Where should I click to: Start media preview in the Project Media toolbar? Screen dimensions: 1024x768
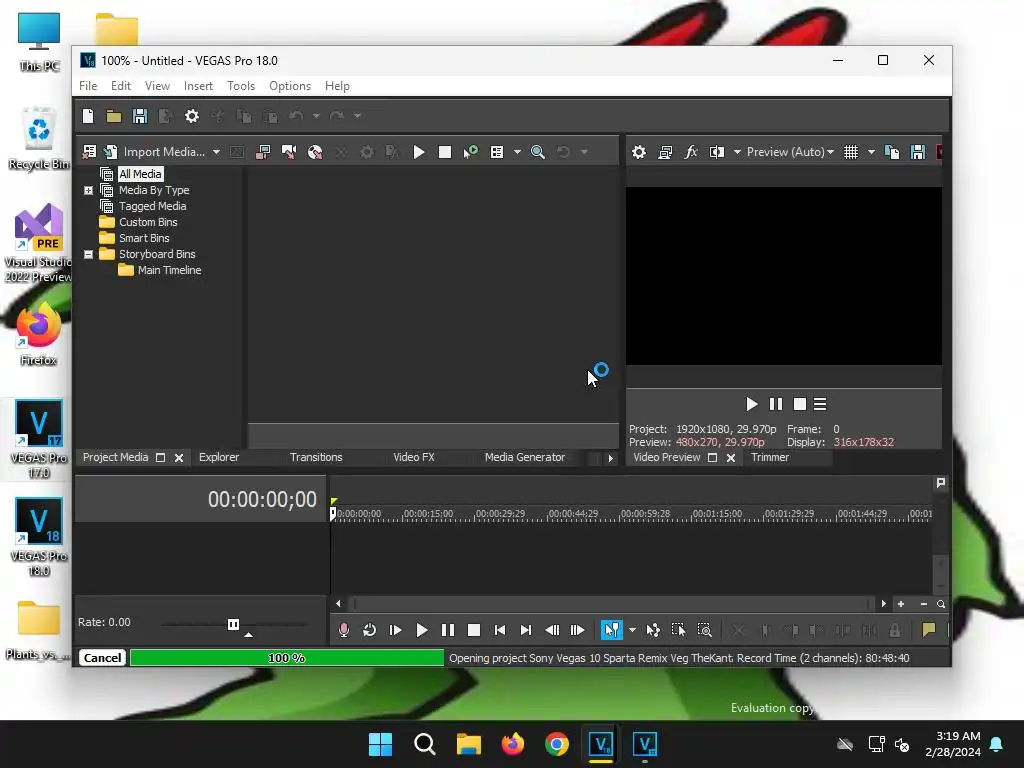[419, 152]
